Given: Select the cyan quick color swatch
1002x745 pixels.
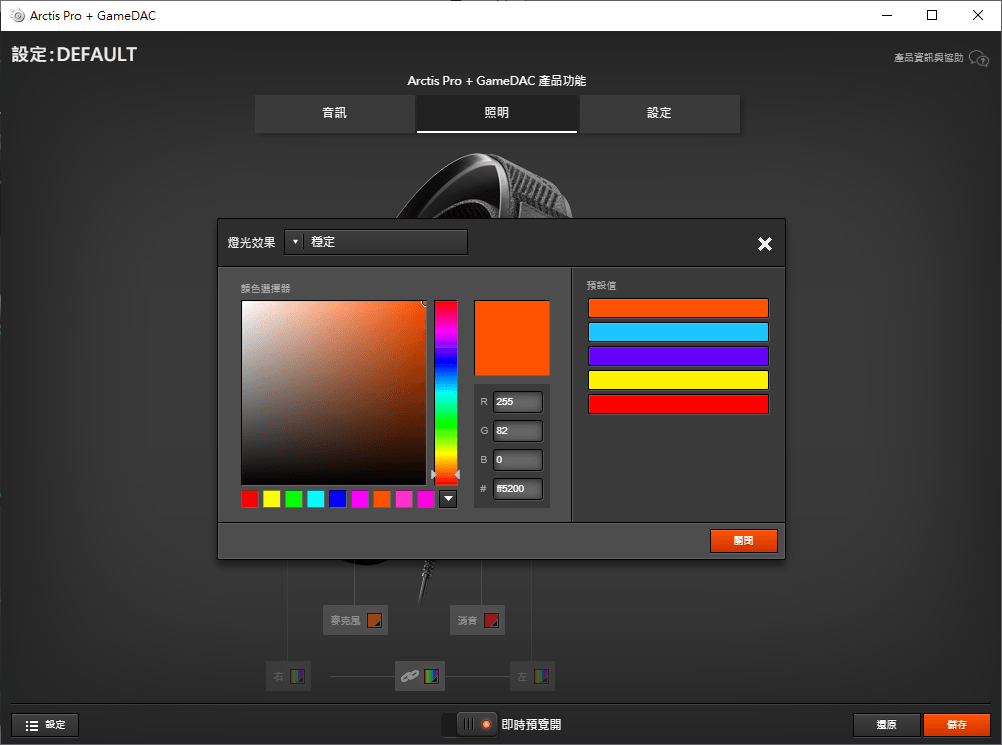Looking at the screenshot, I should pyautogui.click(x=316, y=498).
